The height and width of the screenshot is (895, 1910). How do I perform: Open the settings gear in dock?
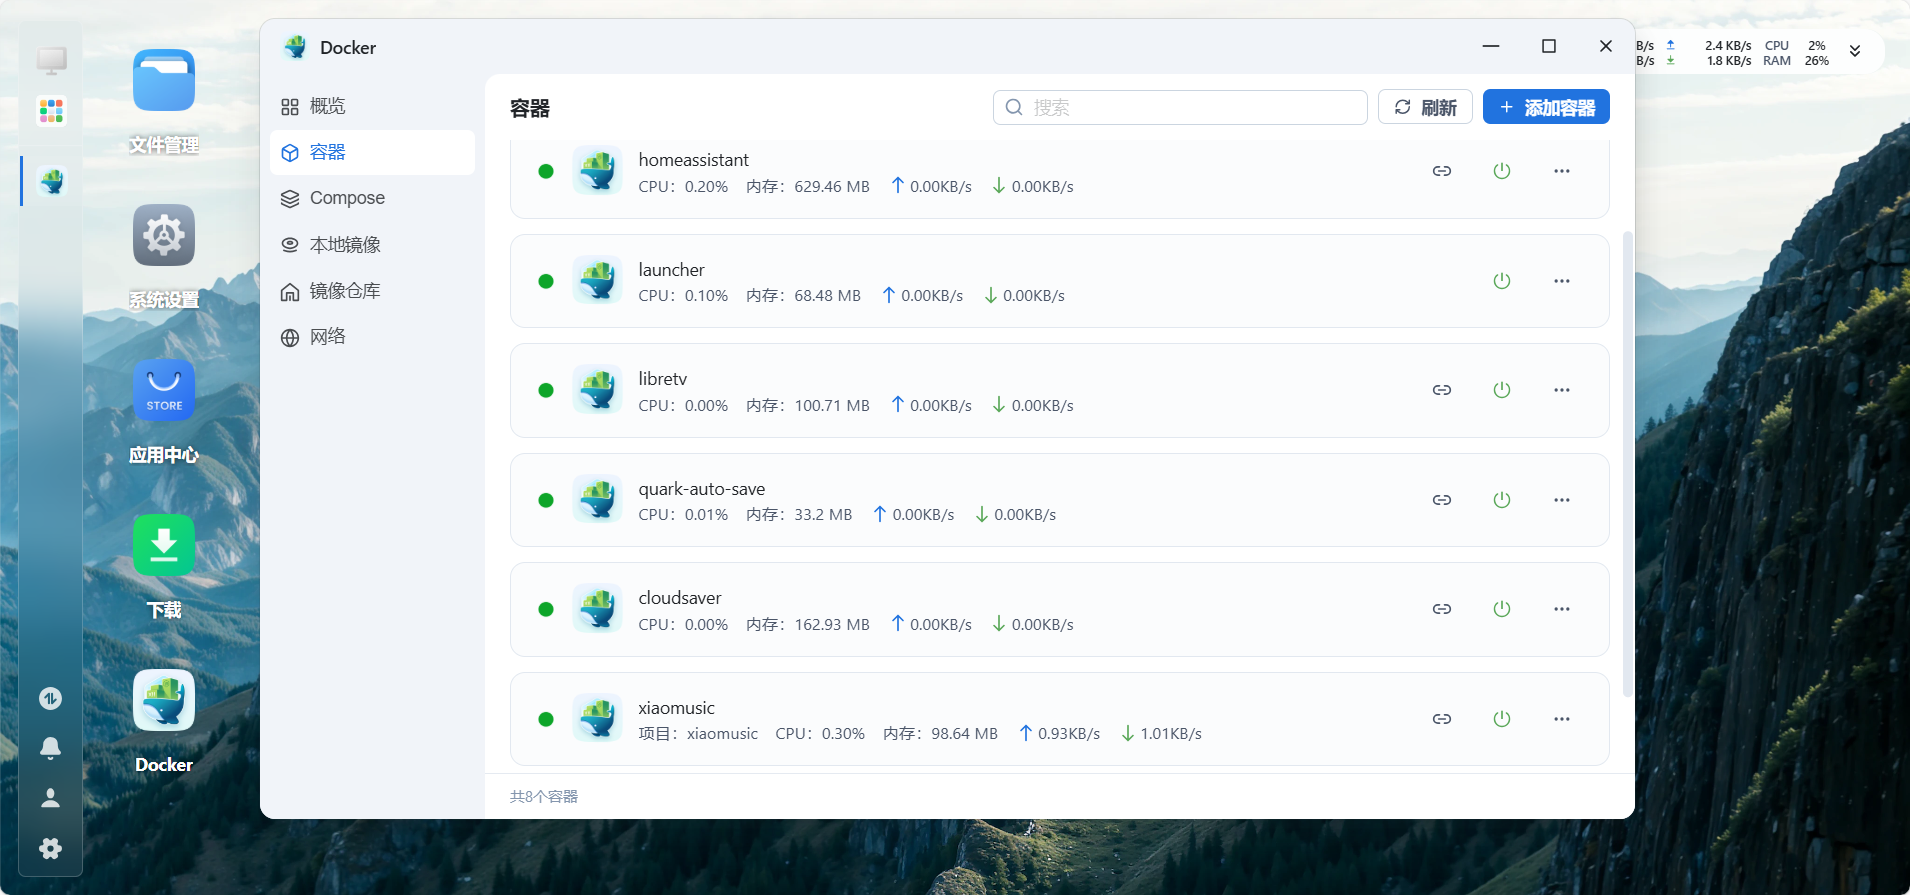(x=51, y=849)
